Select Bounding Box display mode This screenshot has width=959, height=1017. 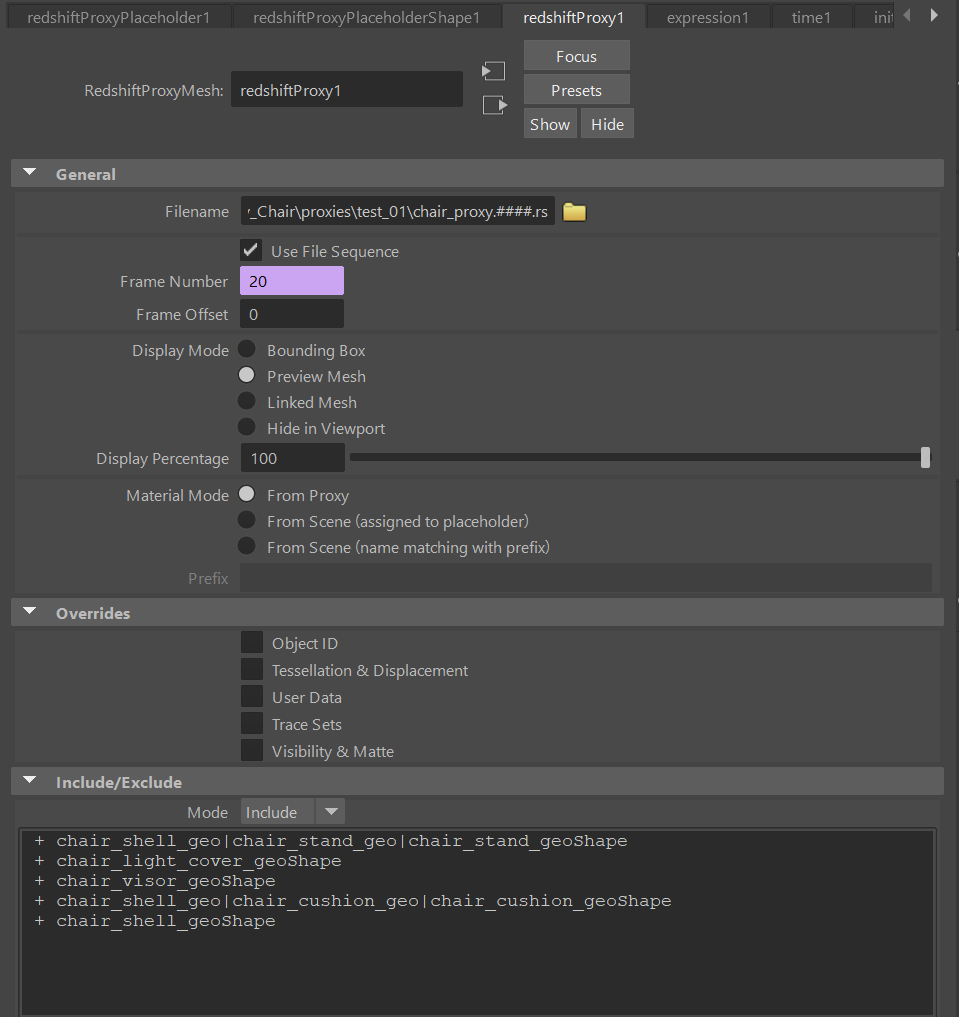point(246,349)
